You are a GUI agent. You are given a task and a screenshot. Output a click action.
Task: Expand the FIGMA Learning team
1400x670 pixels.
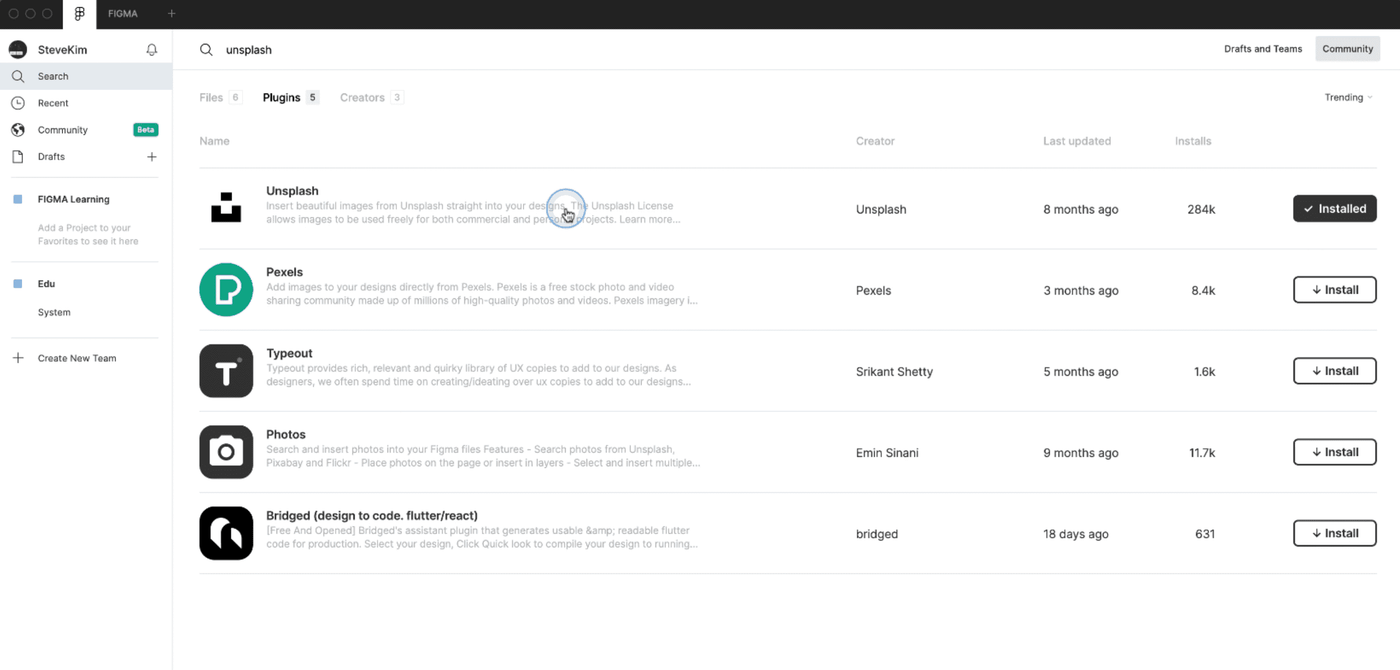[x=74, y=199]
